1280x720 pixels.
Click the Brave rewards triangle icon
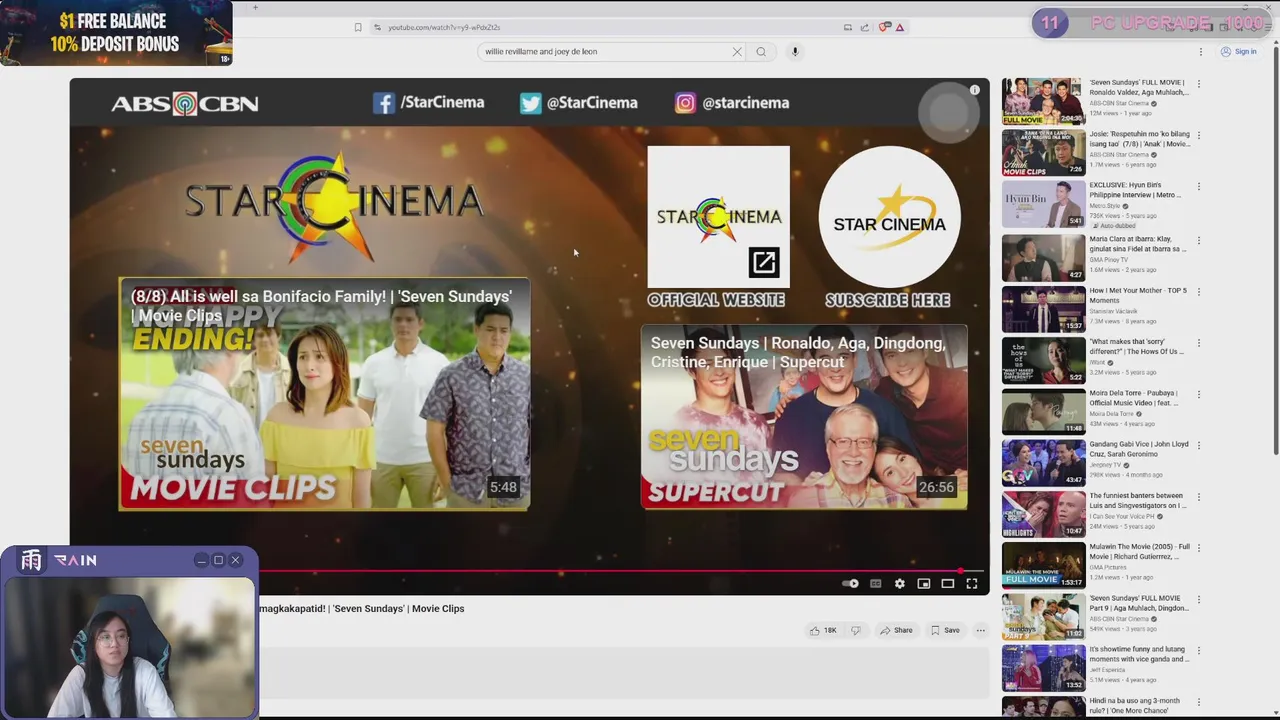(x=900, y=27)
